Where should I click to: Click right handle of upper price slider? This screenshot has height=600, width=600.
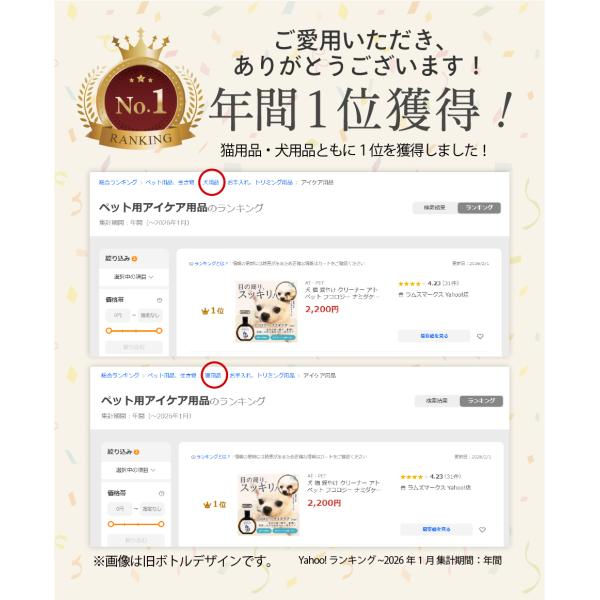[159, 331]
